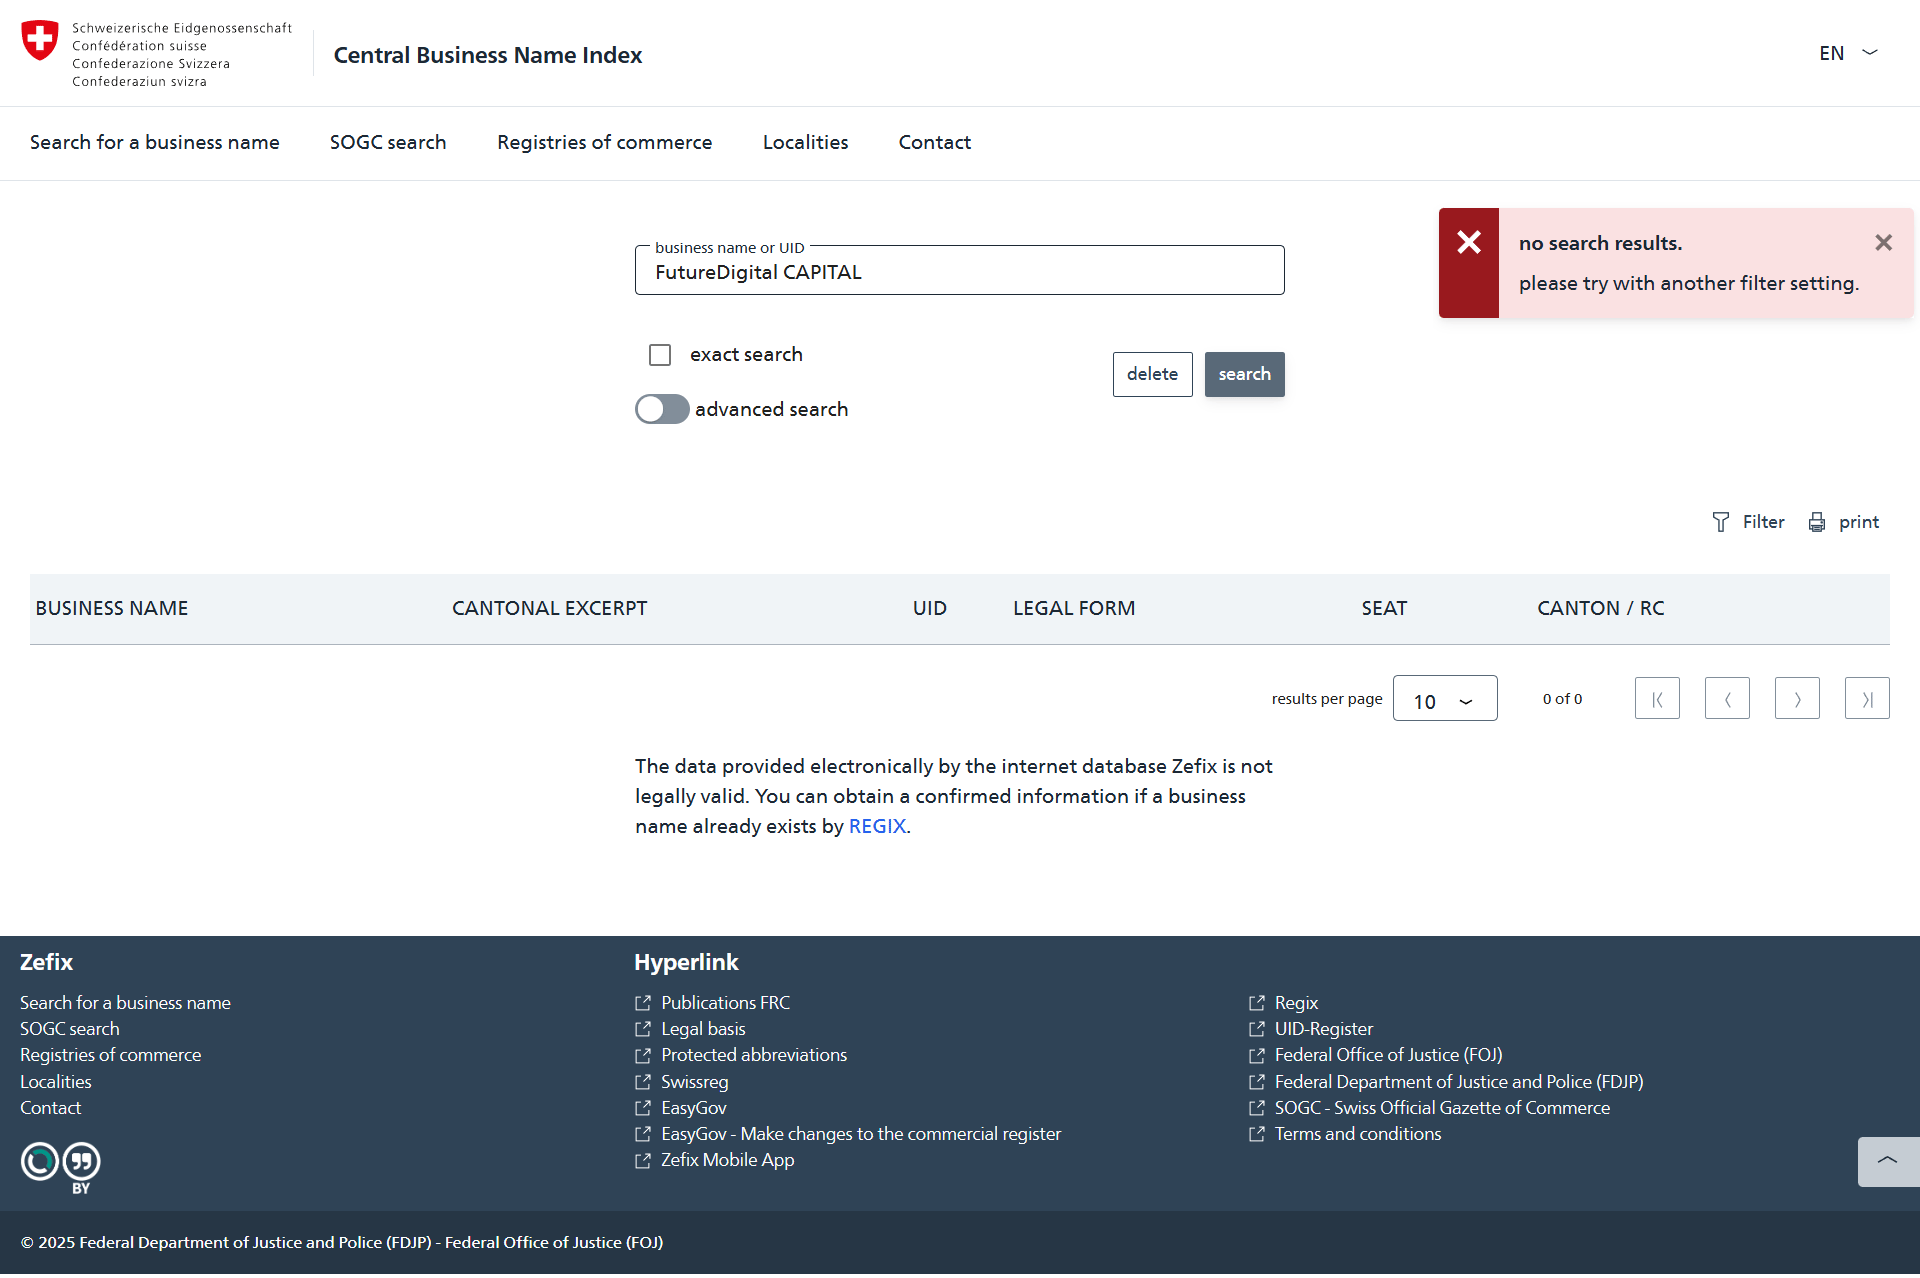Go to next results page

click(x=1797, y=698)
